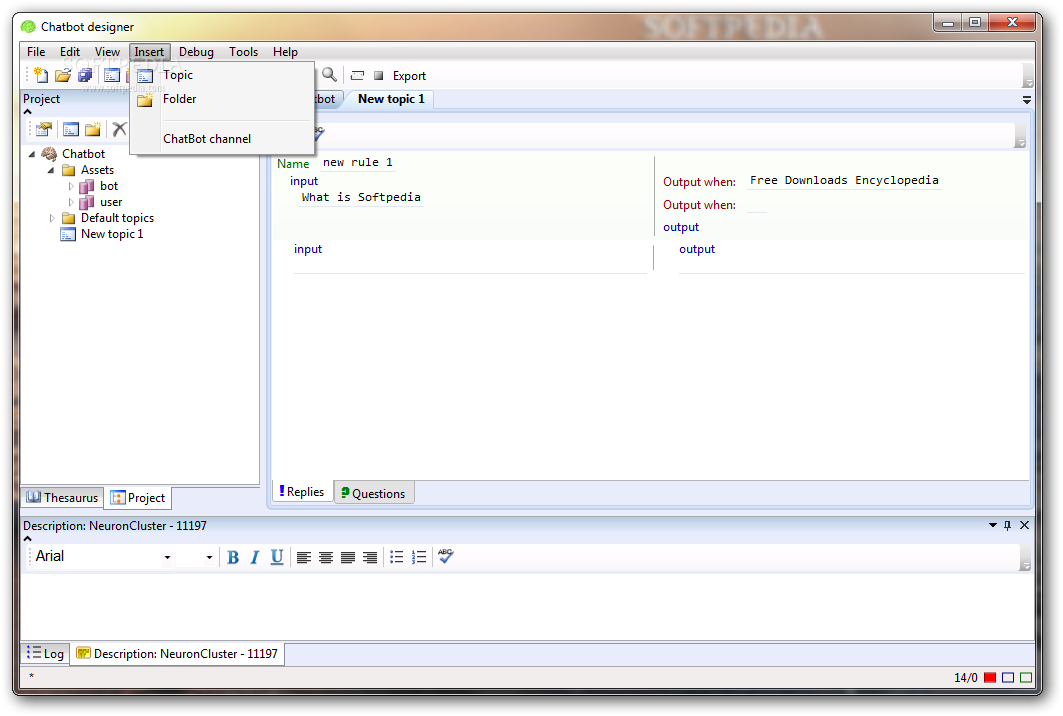Viewport: 1063px width, 716px height.
Task: Run spell check in description toolbar
Action: pos(445,556)
